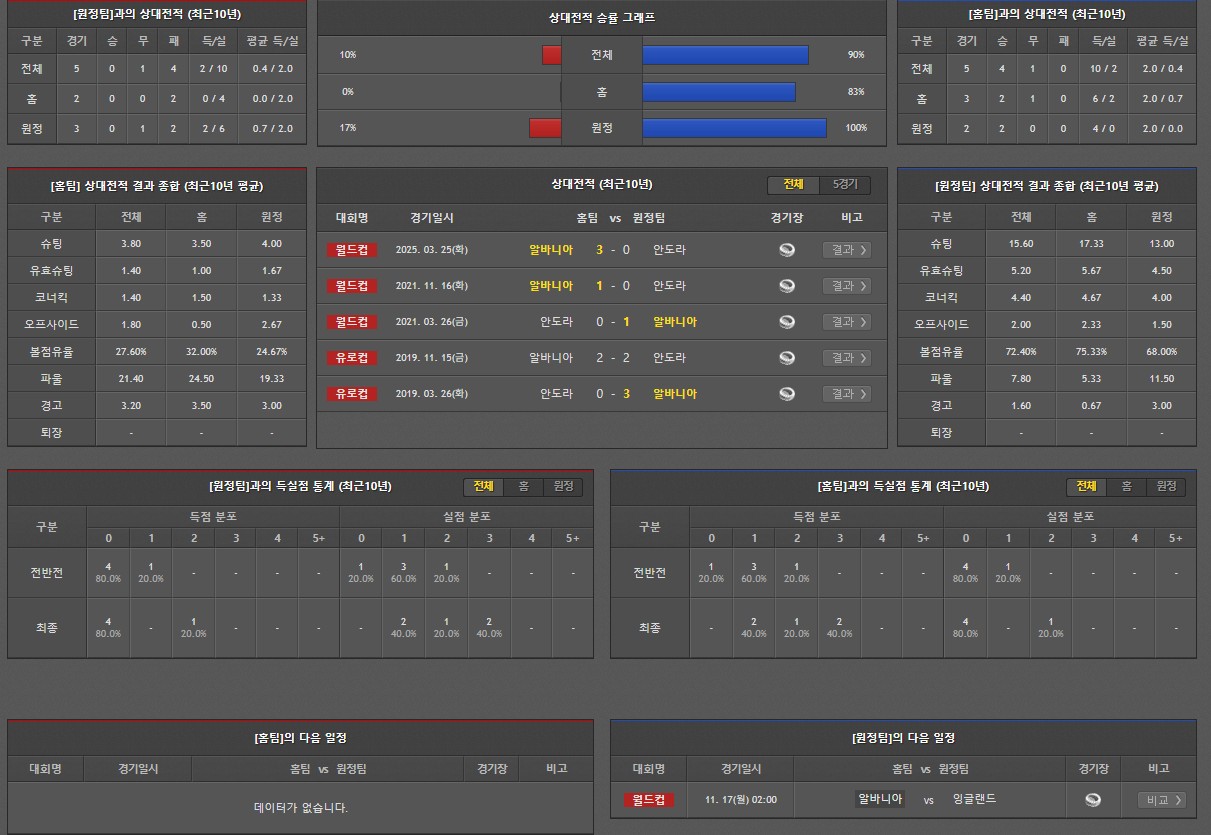Switch [원정팀]과의 득실점 통계 to 원정

click(x=563, y=486)
